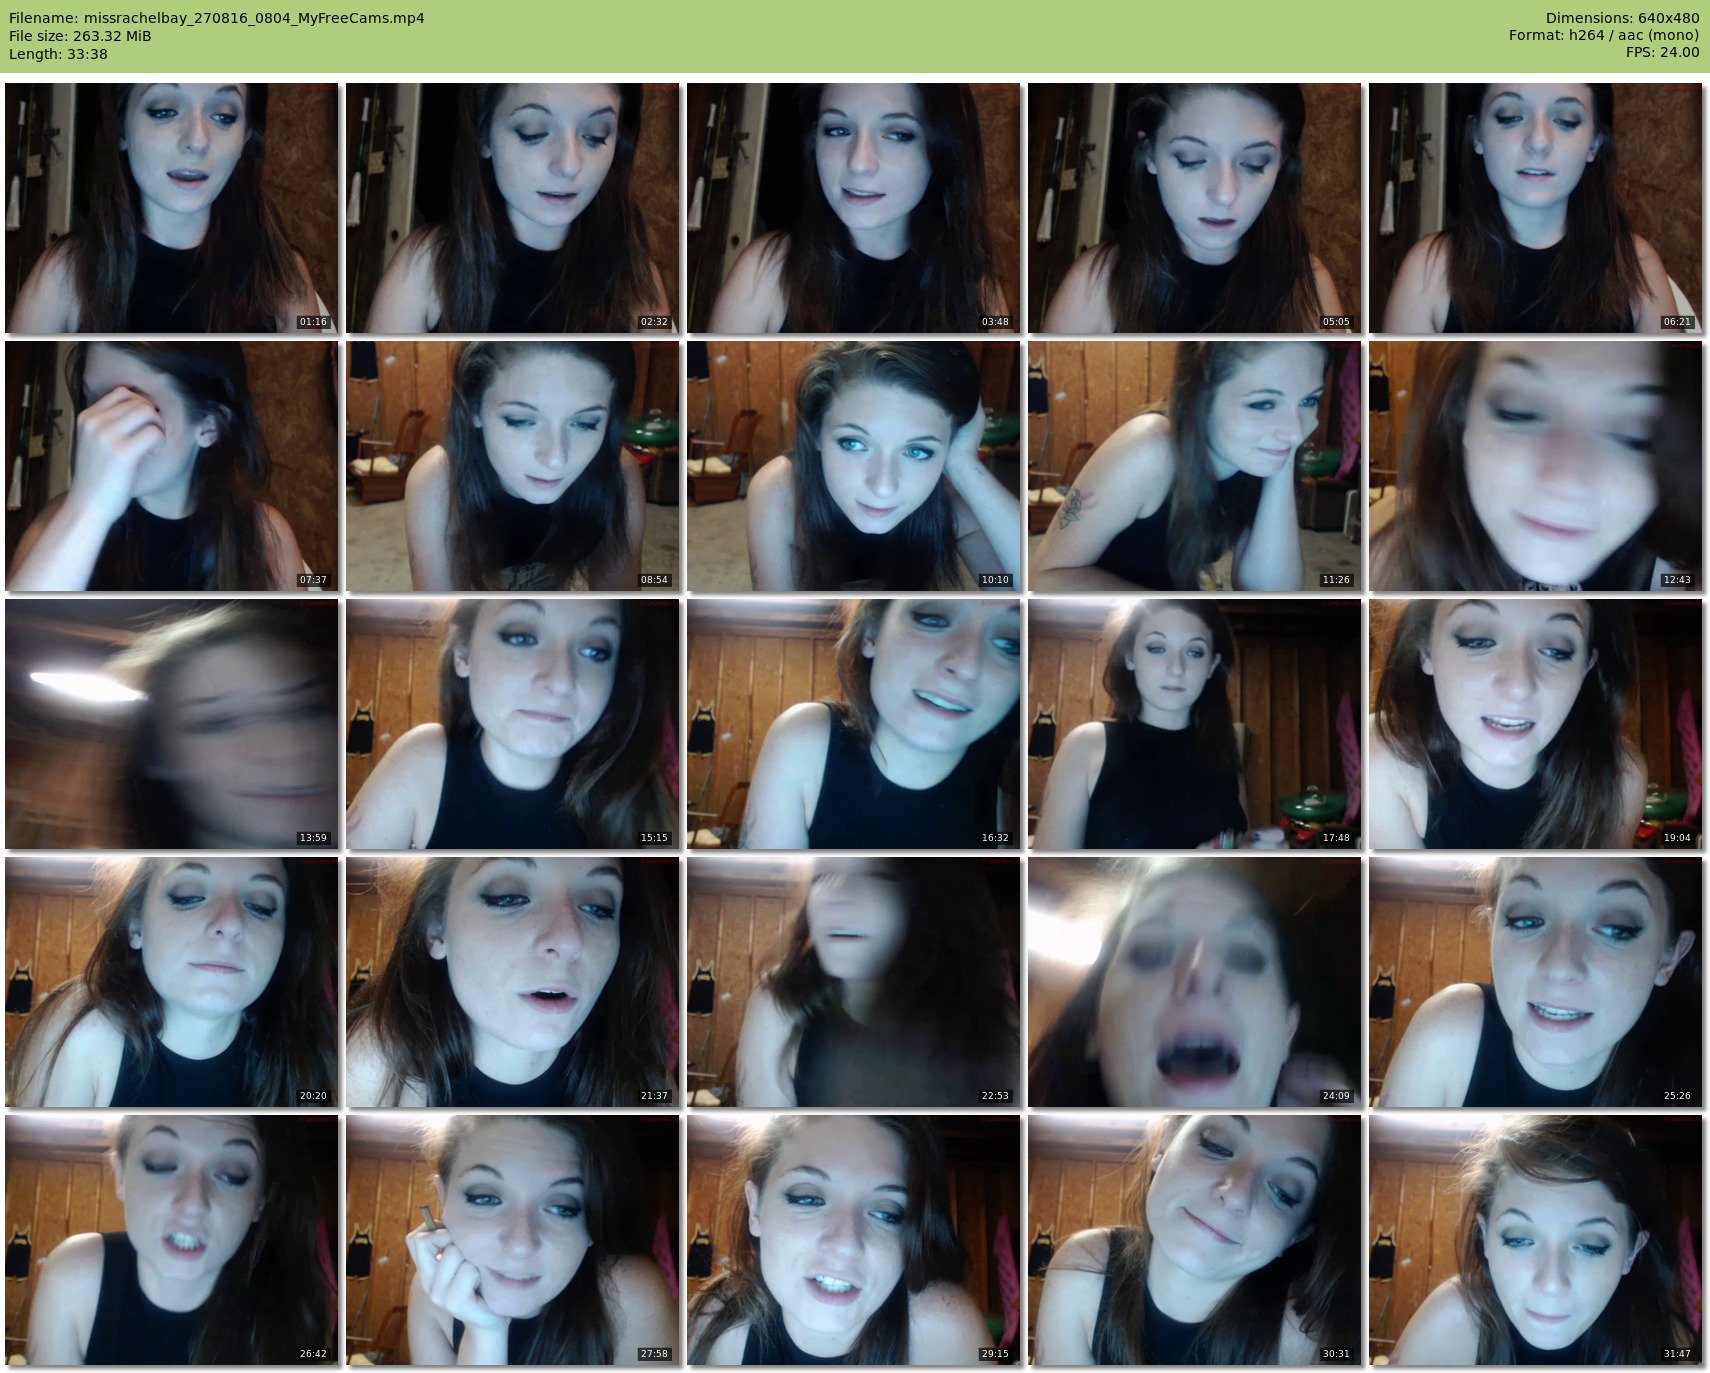This screenshot has width=1710, height=1373.
Task: Pick the thumbnail stamped 20:20
Action: click(171, 982)
